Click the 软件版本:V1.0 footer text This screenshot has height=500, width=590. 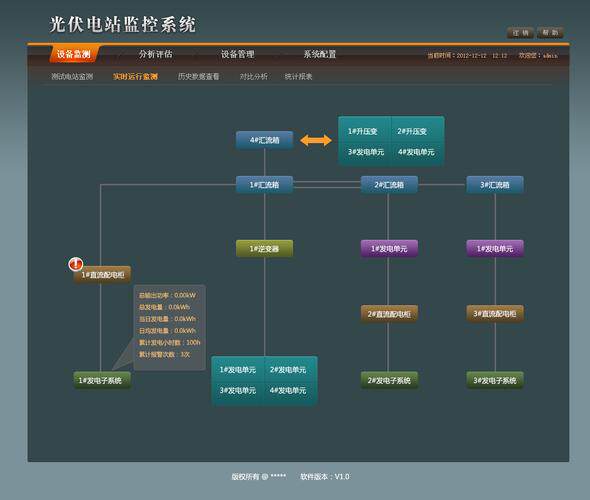coord(325,477)
